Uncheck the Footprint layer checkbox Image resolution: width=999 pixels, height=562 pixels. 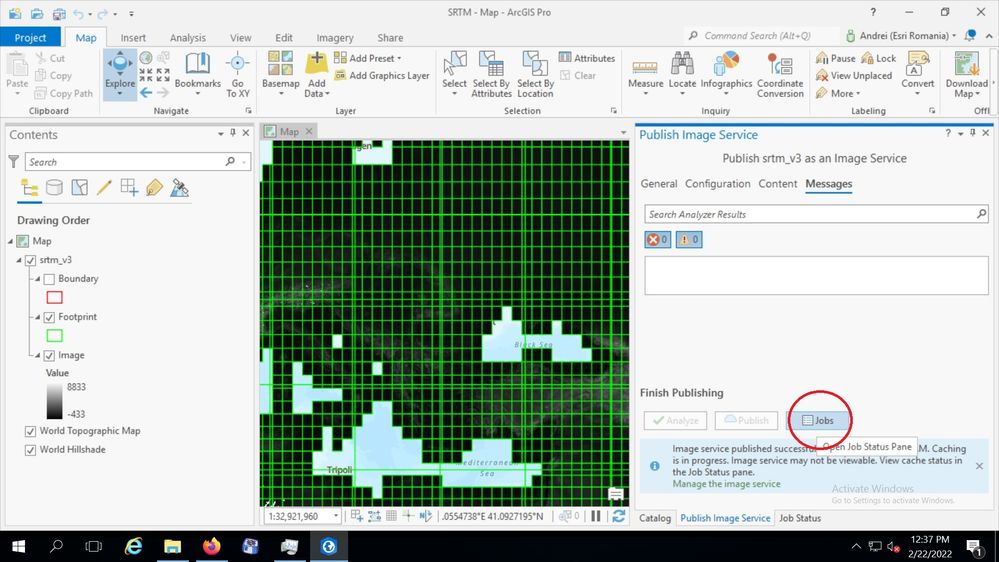coord(49,317)
